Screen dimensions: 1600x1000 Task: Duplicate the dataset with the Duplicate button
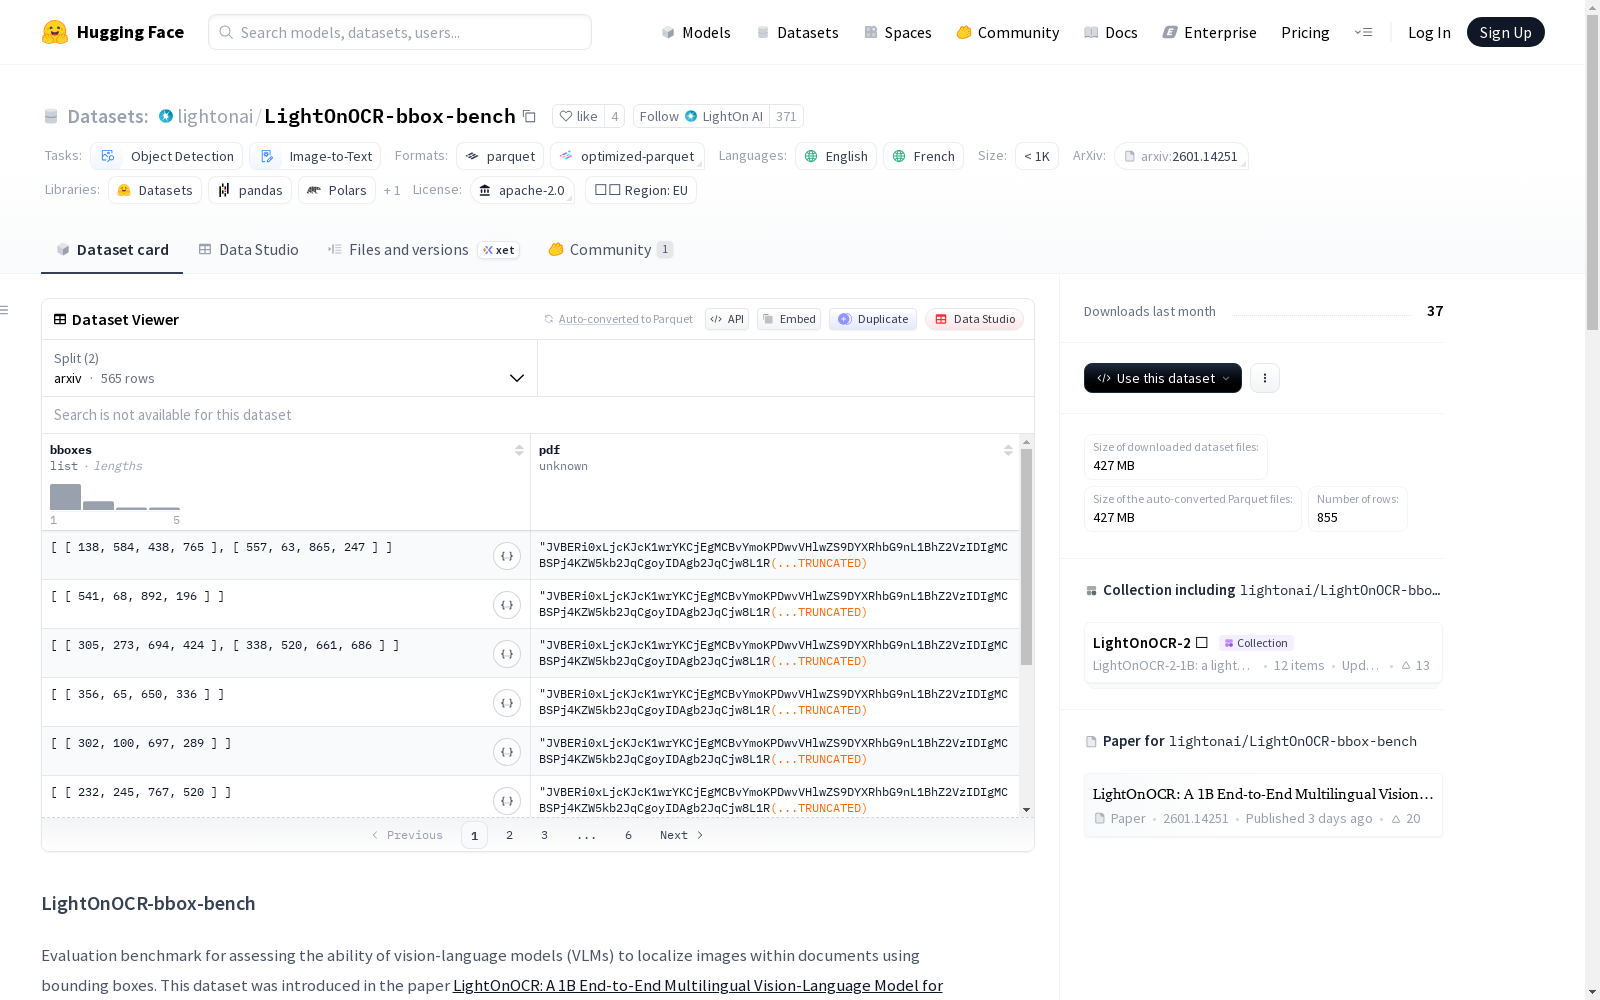pos(873,319)
